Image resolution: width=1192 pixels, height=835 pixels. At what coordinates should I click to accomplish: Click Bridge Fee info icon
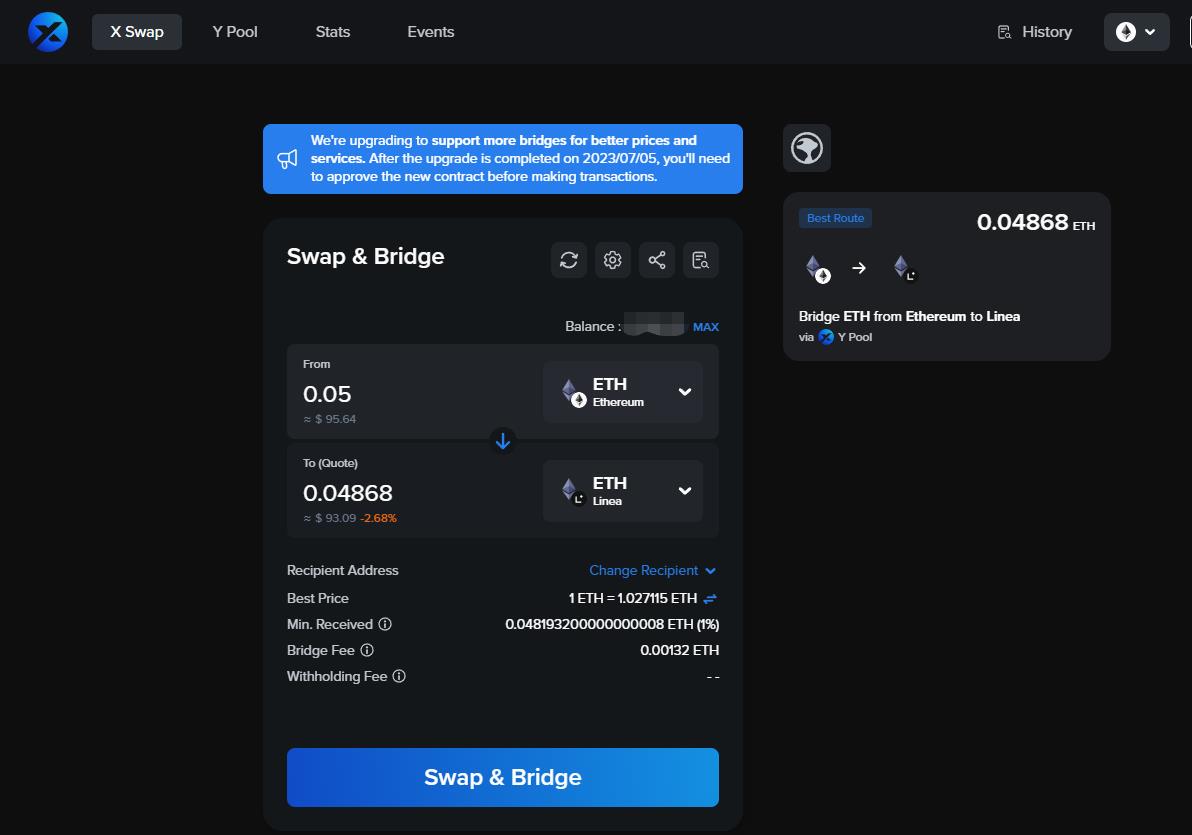[x=367, y=650]
